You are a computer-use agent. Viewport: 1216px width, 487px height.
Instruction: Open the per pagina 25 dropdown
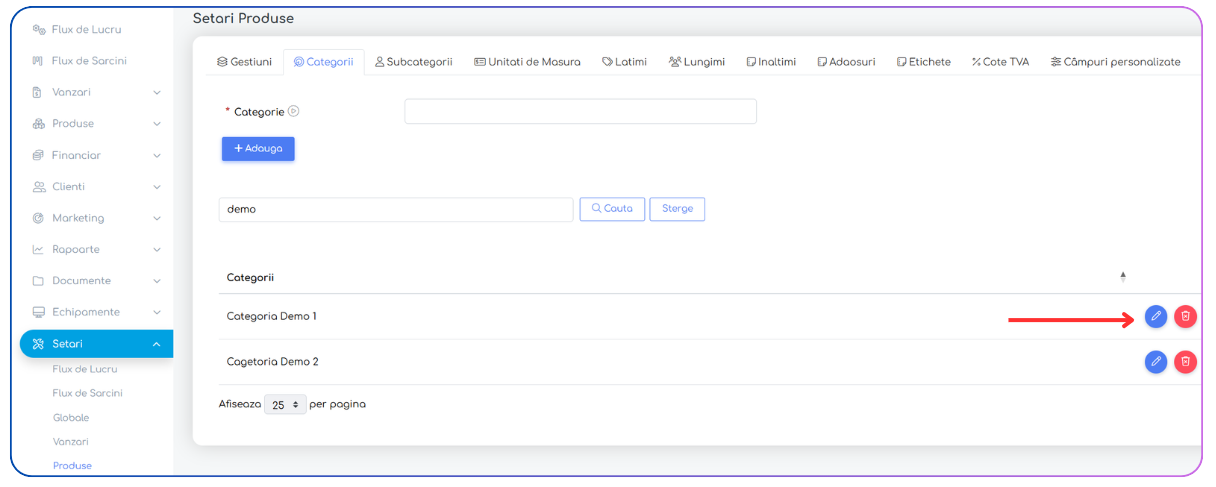[x=286, y=405]
